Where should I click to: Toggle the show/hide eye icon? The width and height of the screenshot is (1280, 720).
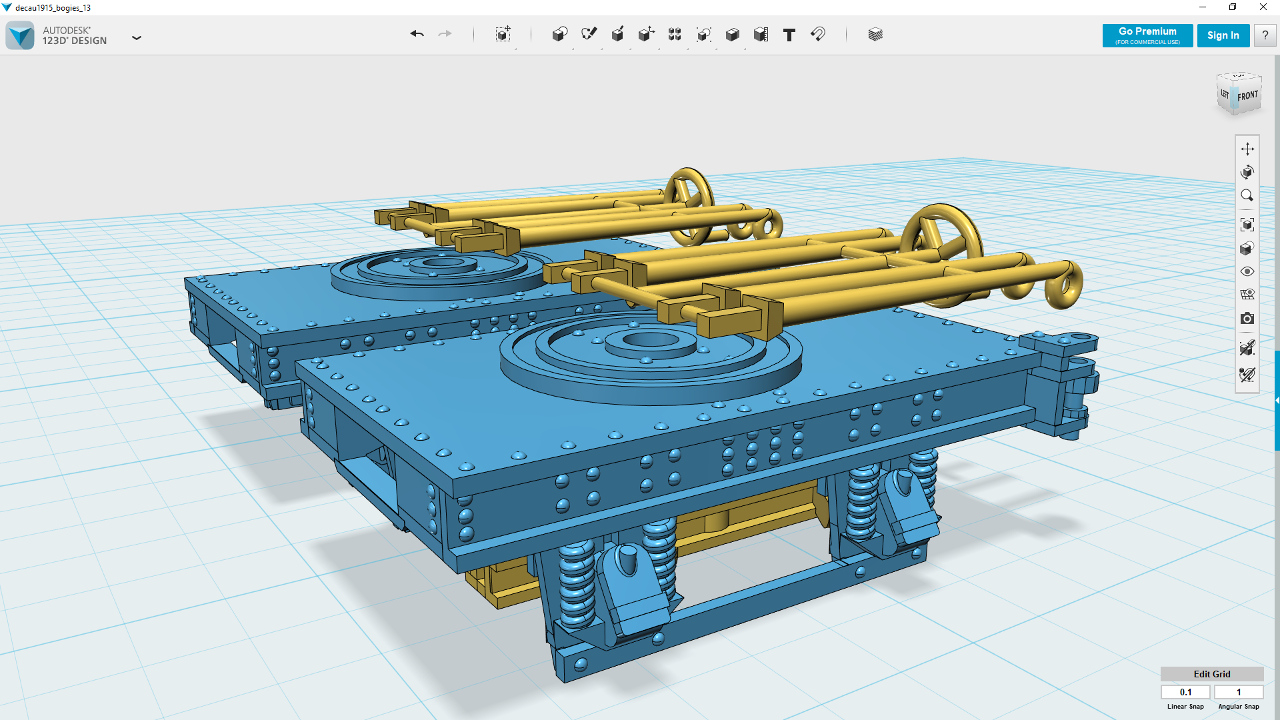tap(1247, 271)
